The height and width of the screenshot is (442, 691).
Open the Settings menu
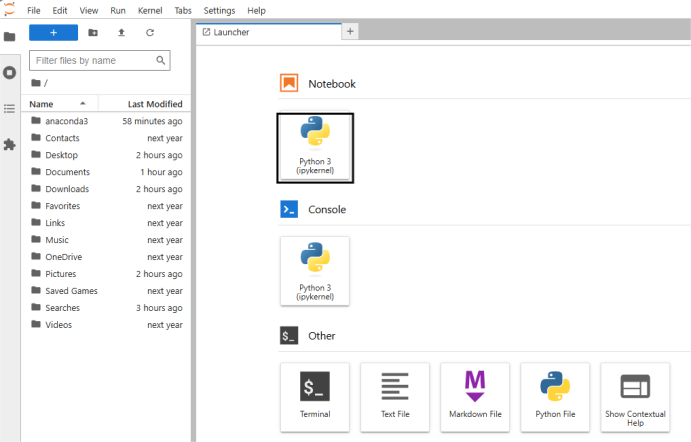coord(219,10)
